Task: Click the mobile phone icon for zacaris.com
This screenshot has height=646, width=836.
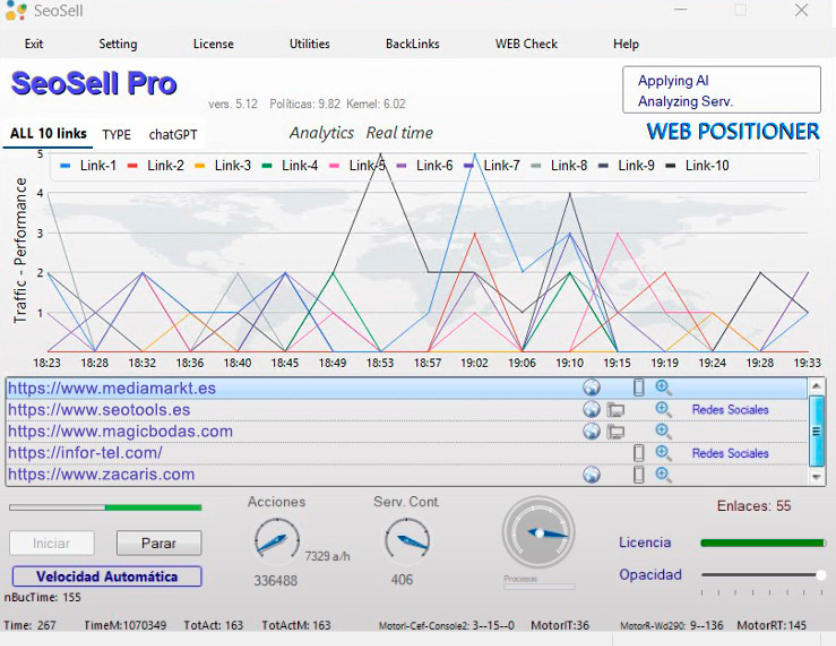Action: (x=638, y=474)
